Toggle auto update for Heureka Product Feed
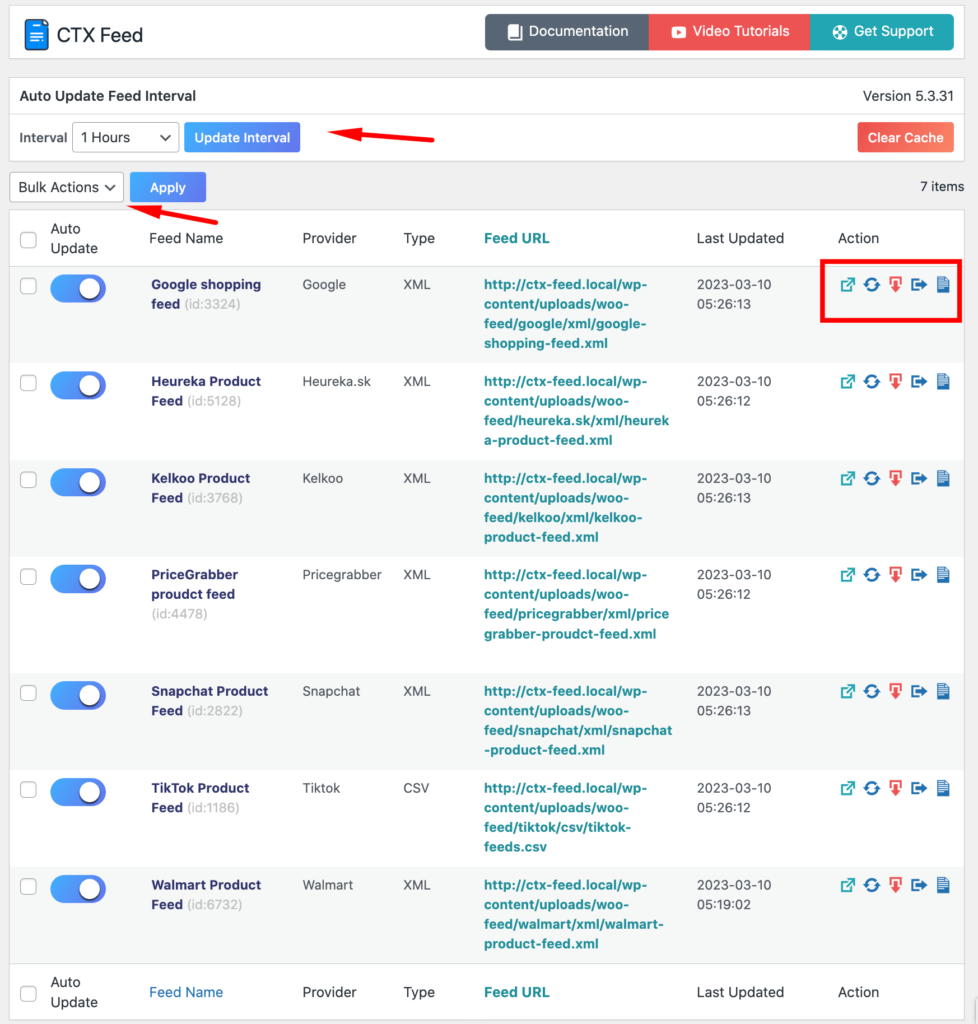This screenshot has width=978, height=1024. tap(78, 385)
